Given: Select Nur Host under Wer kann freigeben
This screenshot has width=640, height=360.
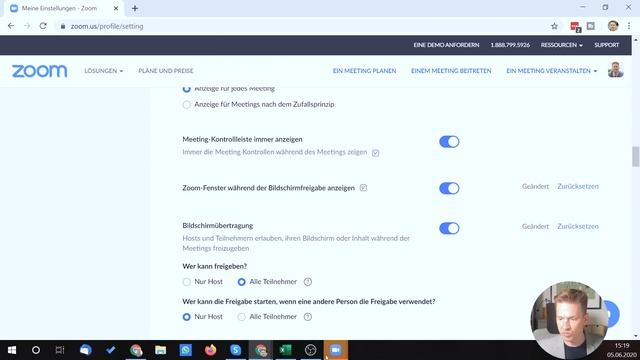Looking at the screenshot, I should pos(187,282).
